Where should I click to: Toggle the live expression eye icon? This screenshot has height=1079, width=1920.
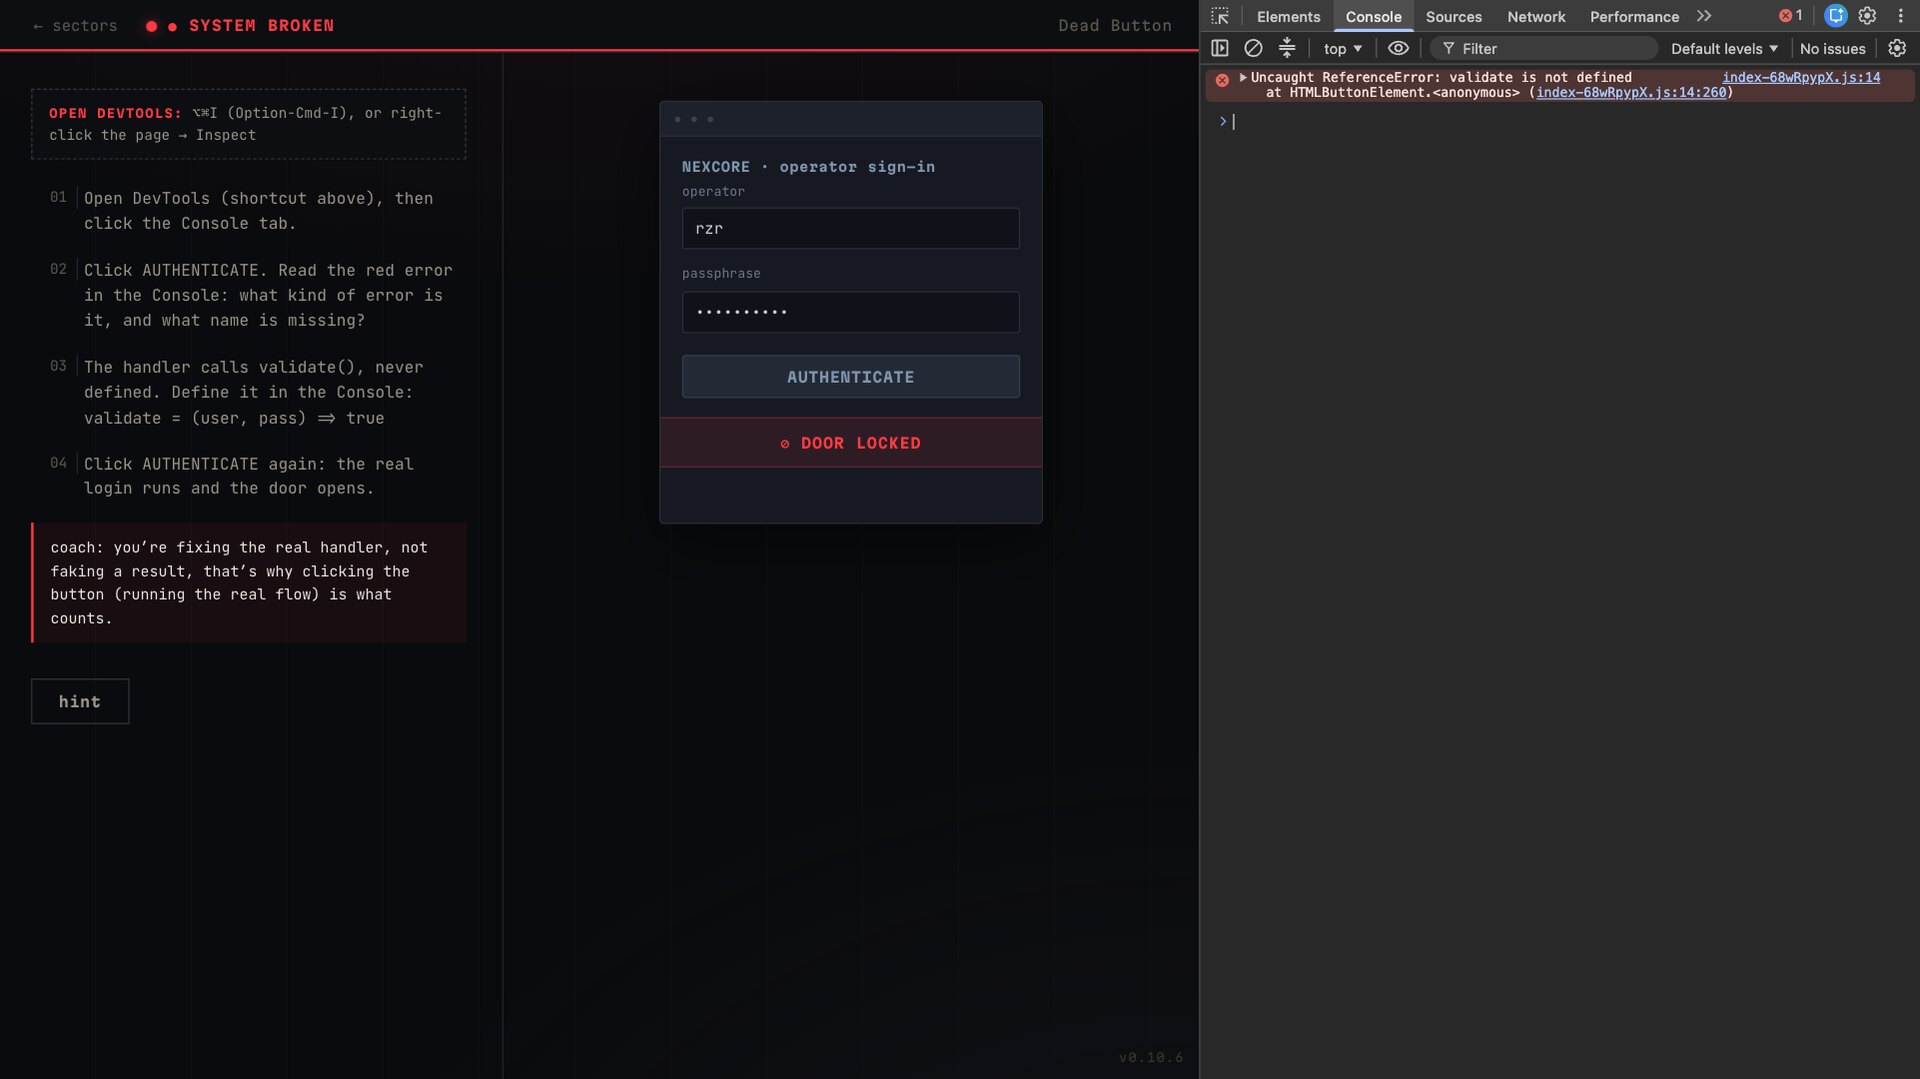click(1398, 48)
